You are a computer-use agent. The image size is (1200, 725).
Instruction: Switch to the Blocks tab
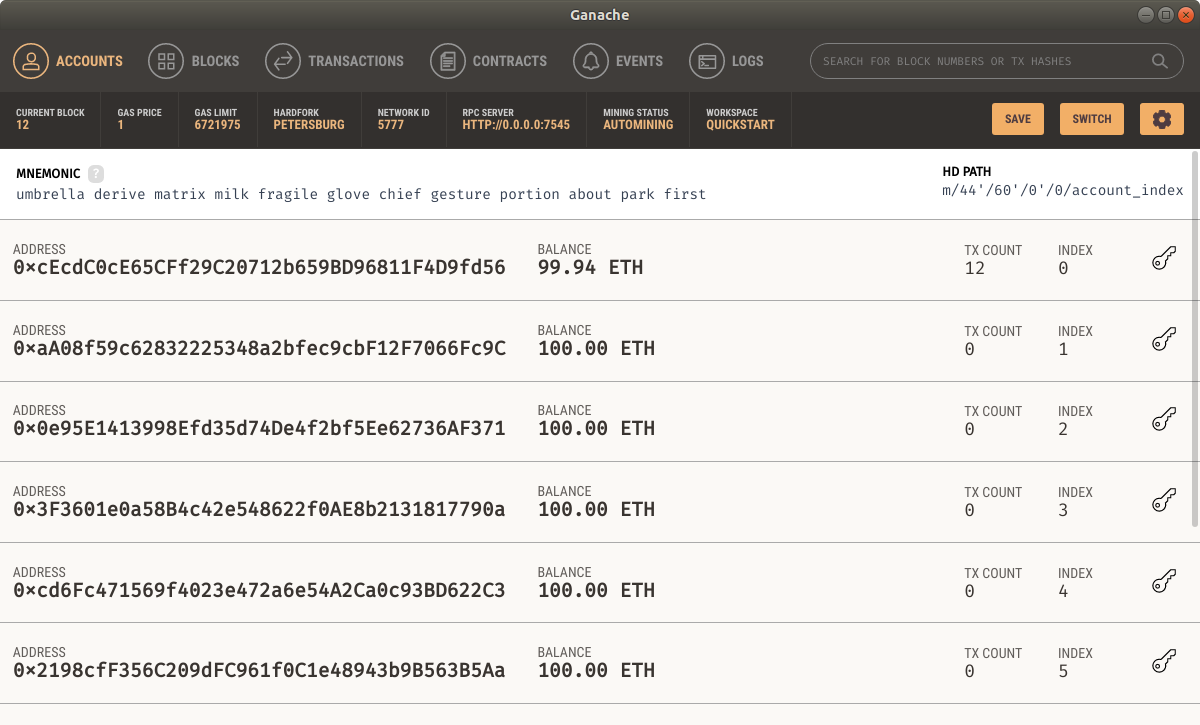tap(194, 61)
